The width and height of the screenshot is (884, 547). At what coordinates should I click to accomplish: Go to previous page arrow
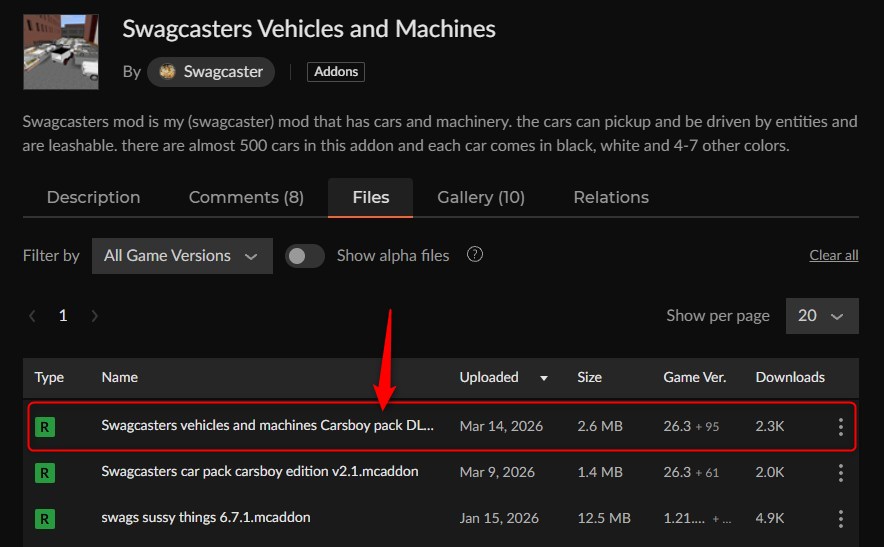point(33,316)
